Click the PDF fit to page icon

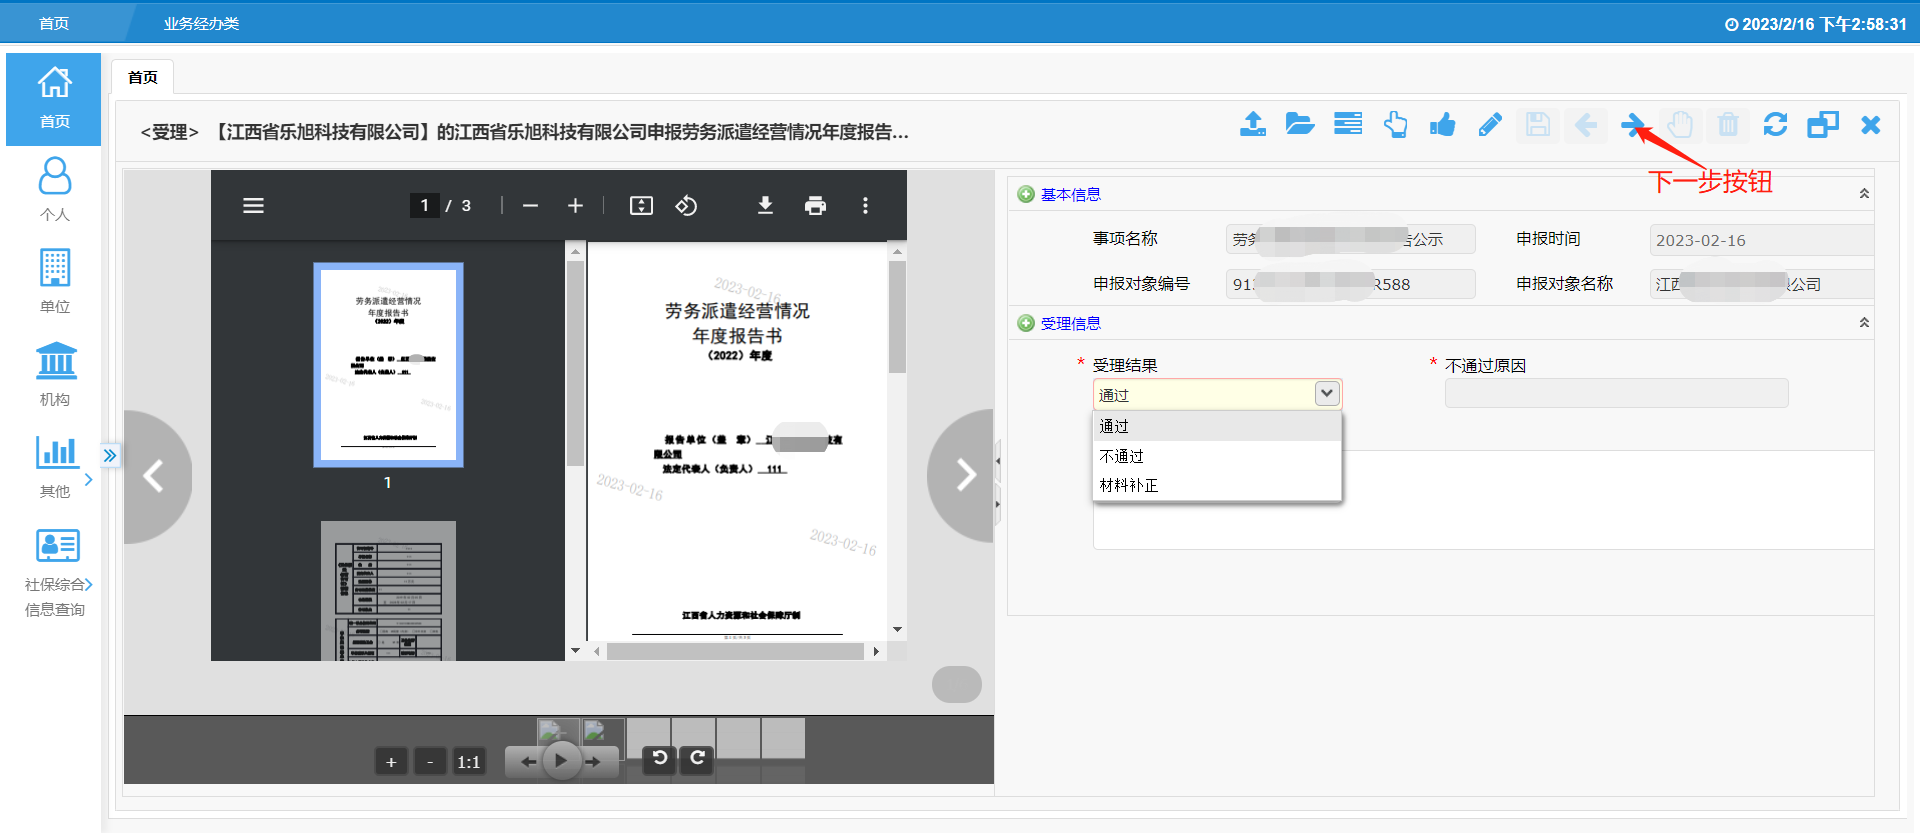(x=641, y=205)
